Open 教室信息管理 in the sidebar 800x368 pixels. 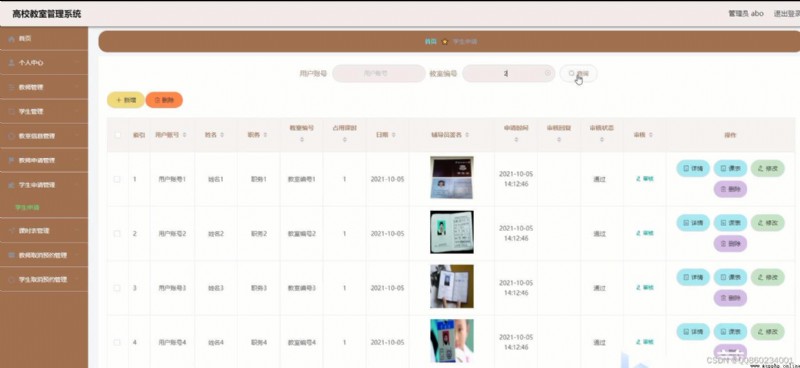click(x=44, y=136)
